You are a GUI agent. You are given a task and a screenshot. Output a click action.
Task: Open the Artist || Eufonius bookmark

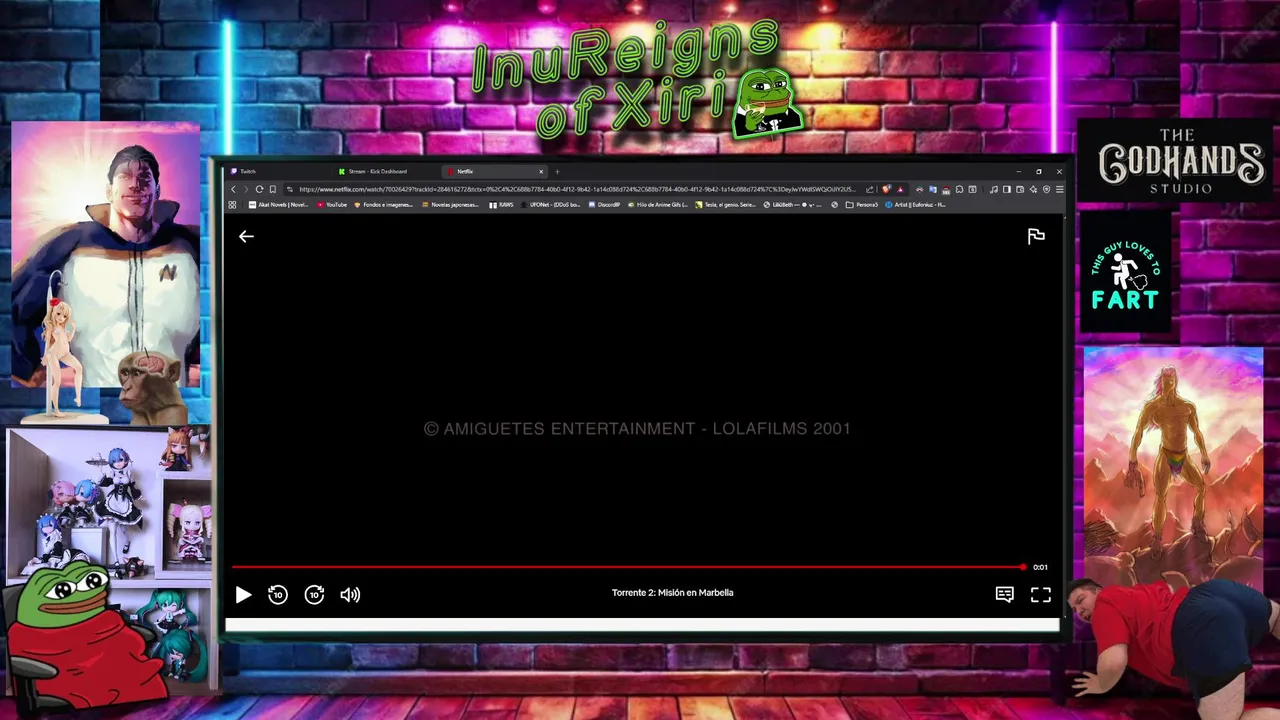915,205
